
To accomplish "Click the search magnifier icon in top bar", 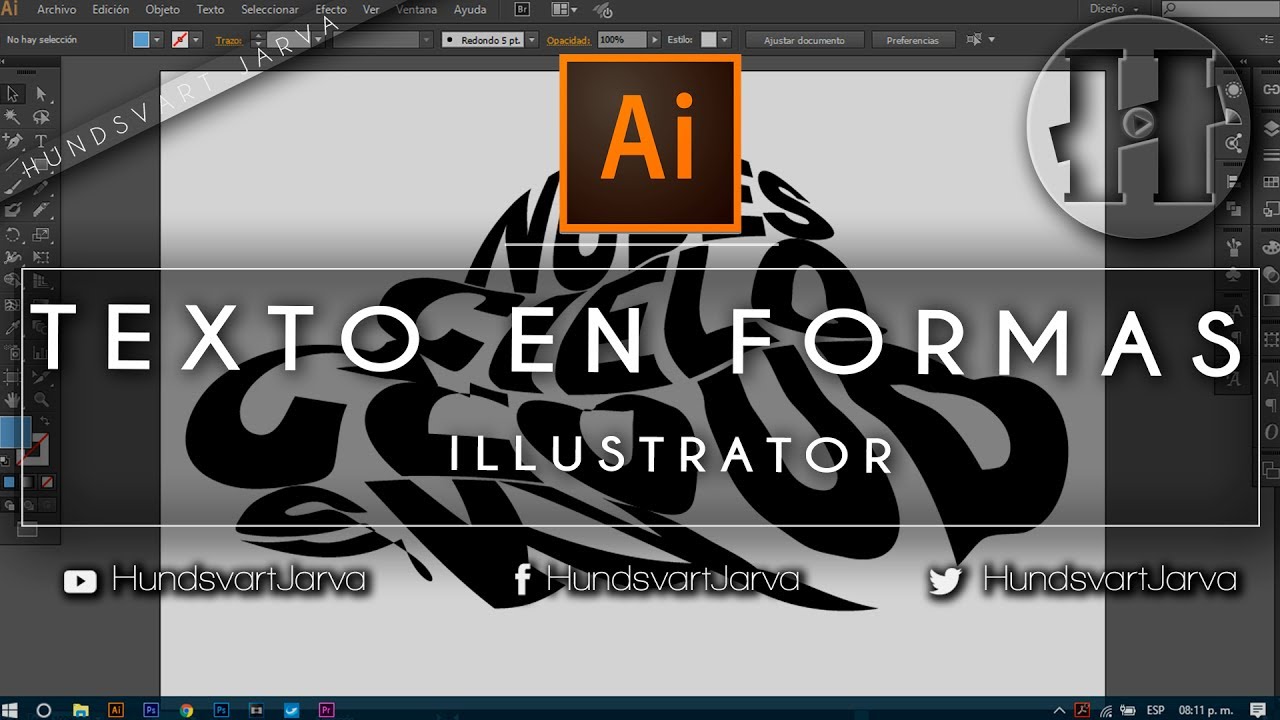I will click(1171, 9).
